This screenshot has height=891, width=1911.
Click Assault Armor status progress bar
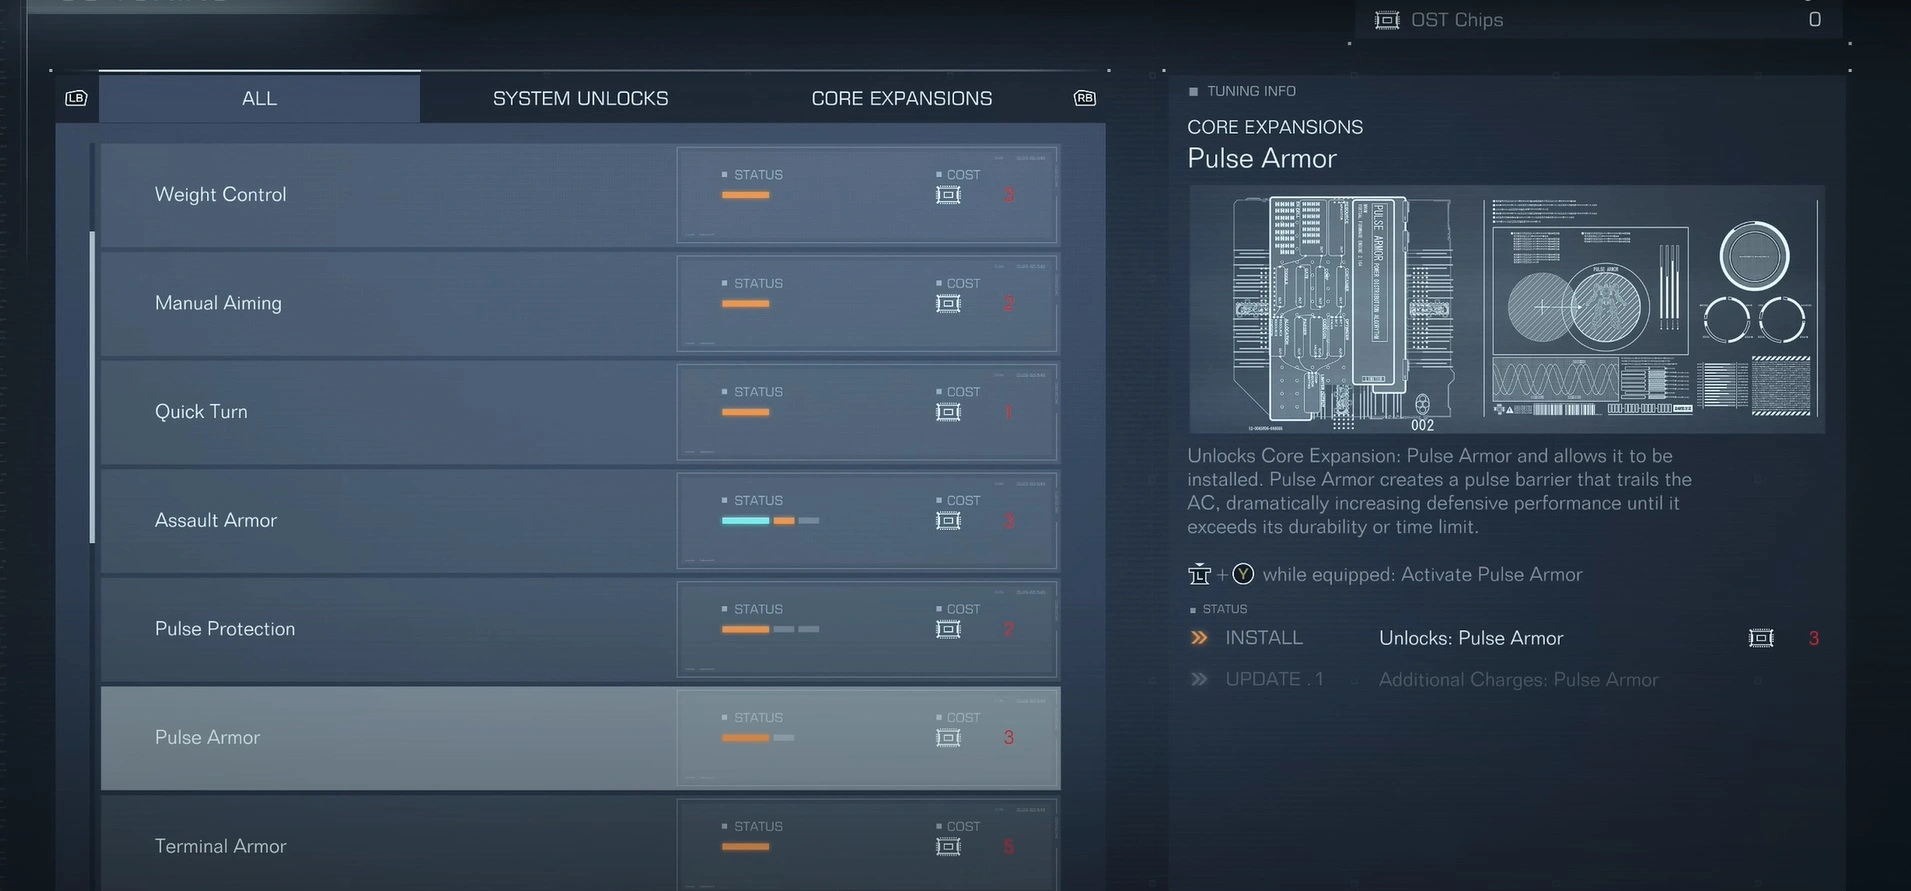tap(770, 521)
